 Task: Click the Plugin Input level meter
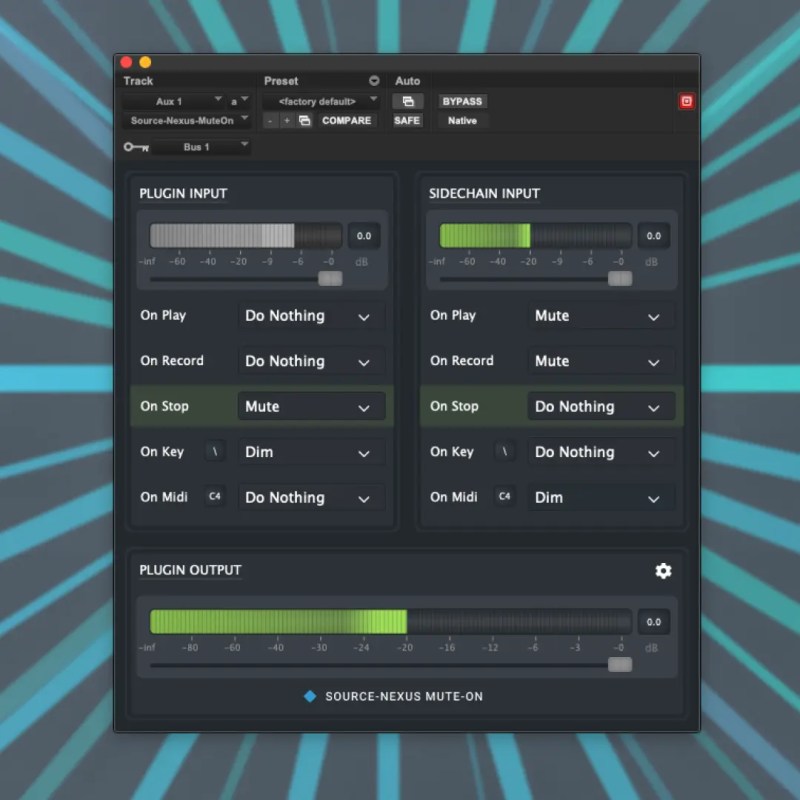tap(245, 236)
